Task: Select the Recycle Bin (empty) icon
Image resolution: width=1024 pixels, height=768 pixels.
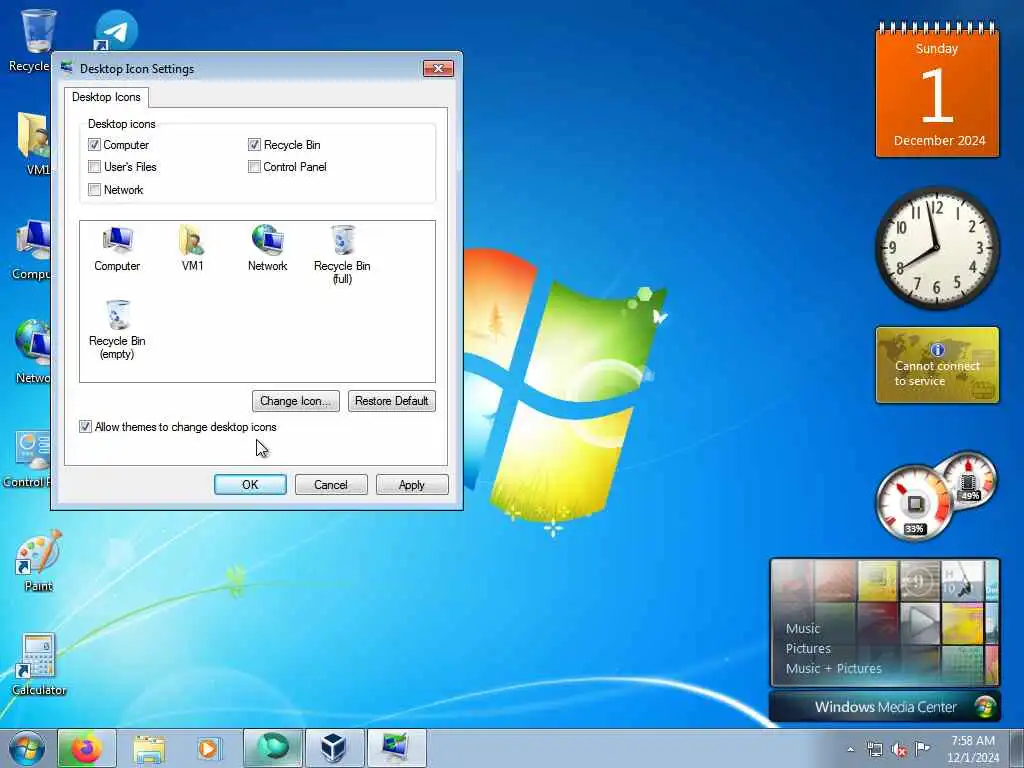Action: tap(117, 330)
